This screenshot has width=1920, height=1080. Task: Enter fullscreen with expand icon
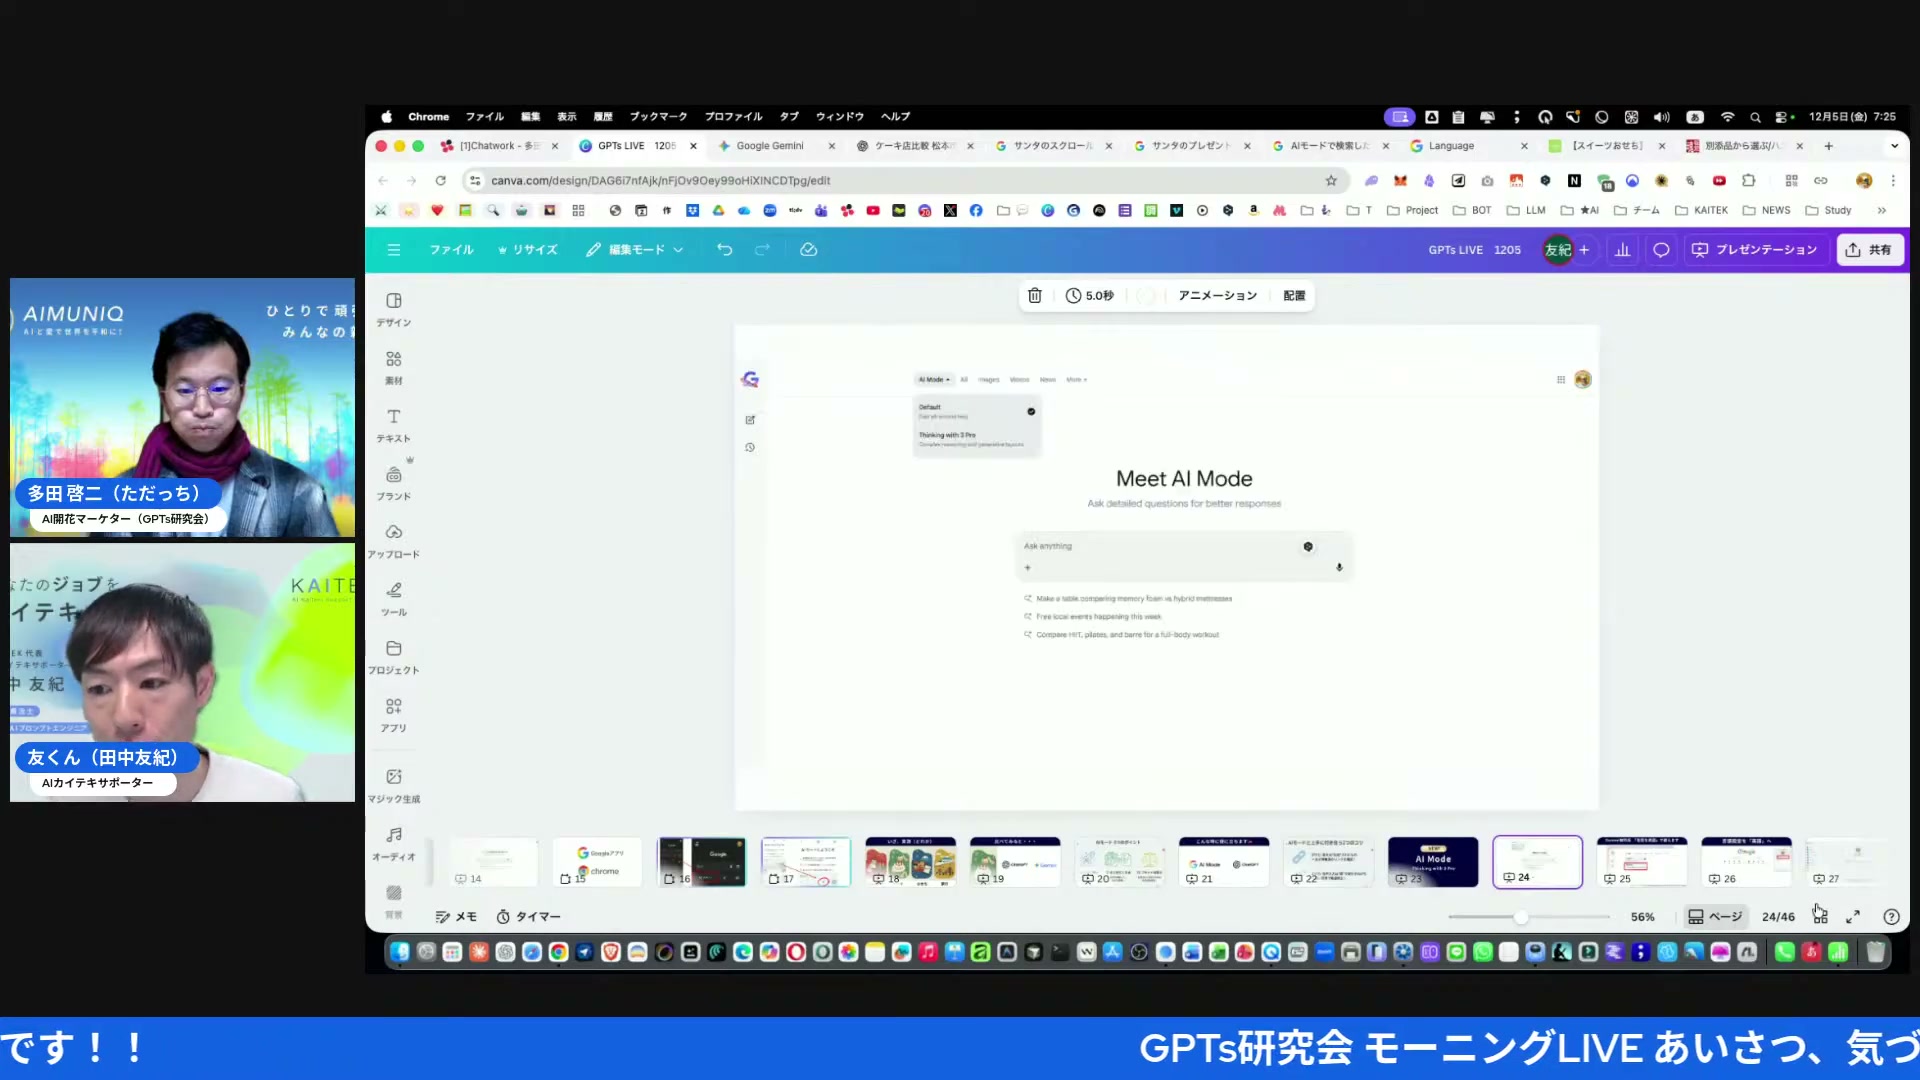[x=1853, y=917]
